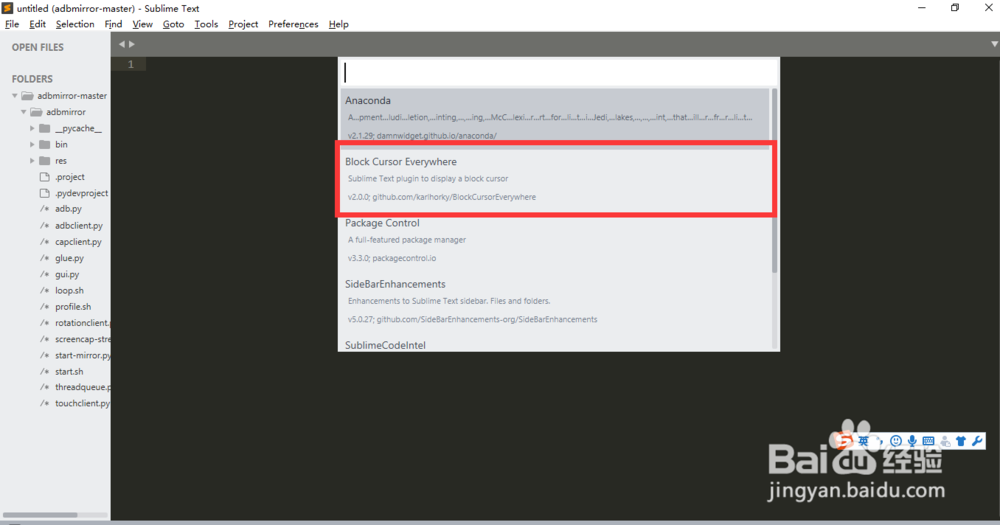
Task: Open the Goto menu
Action: tap(173, 24)
